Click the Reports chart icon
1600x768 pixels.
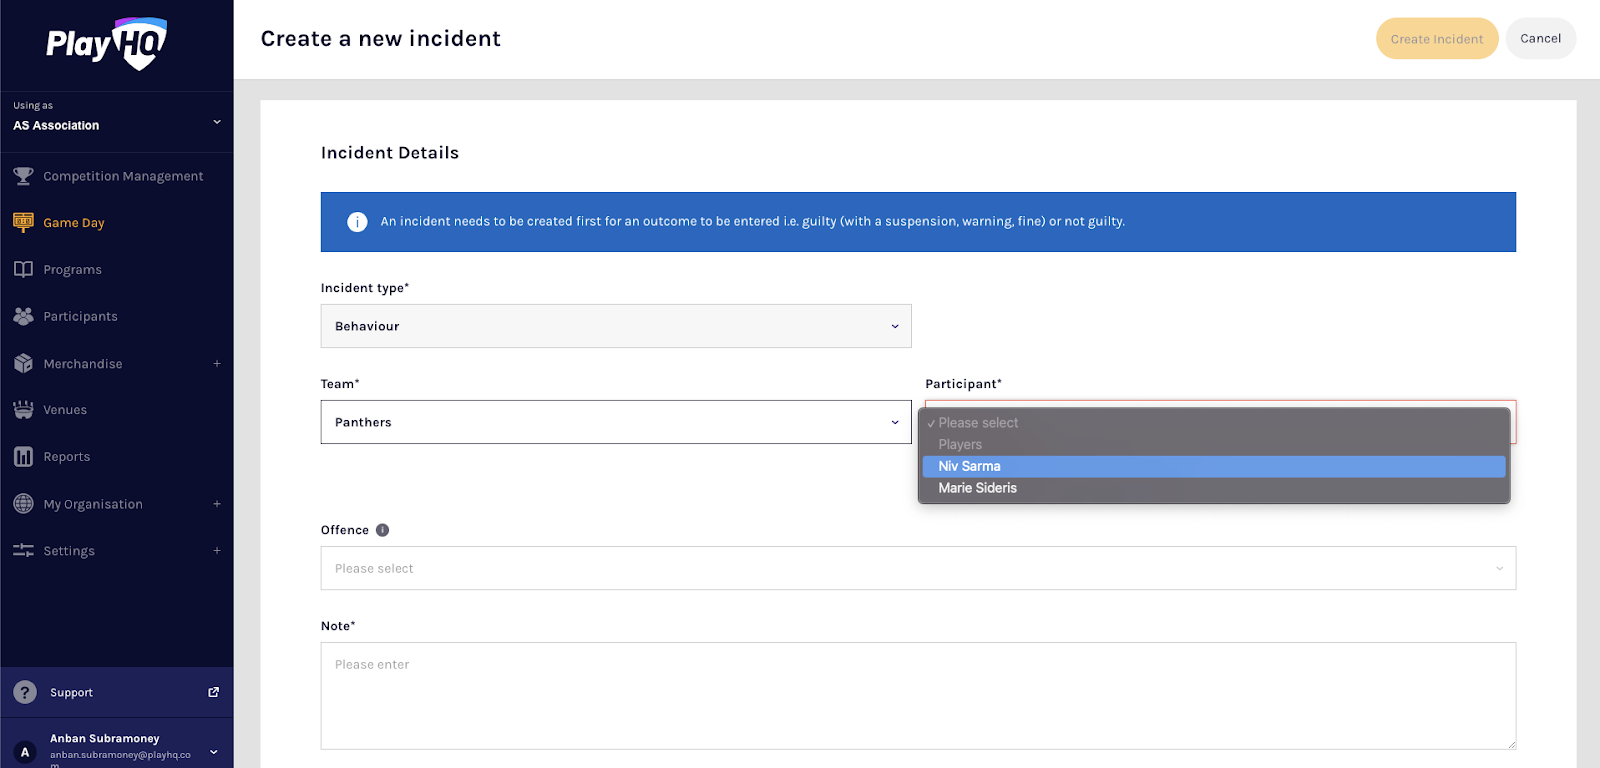(x=23, y=457)
